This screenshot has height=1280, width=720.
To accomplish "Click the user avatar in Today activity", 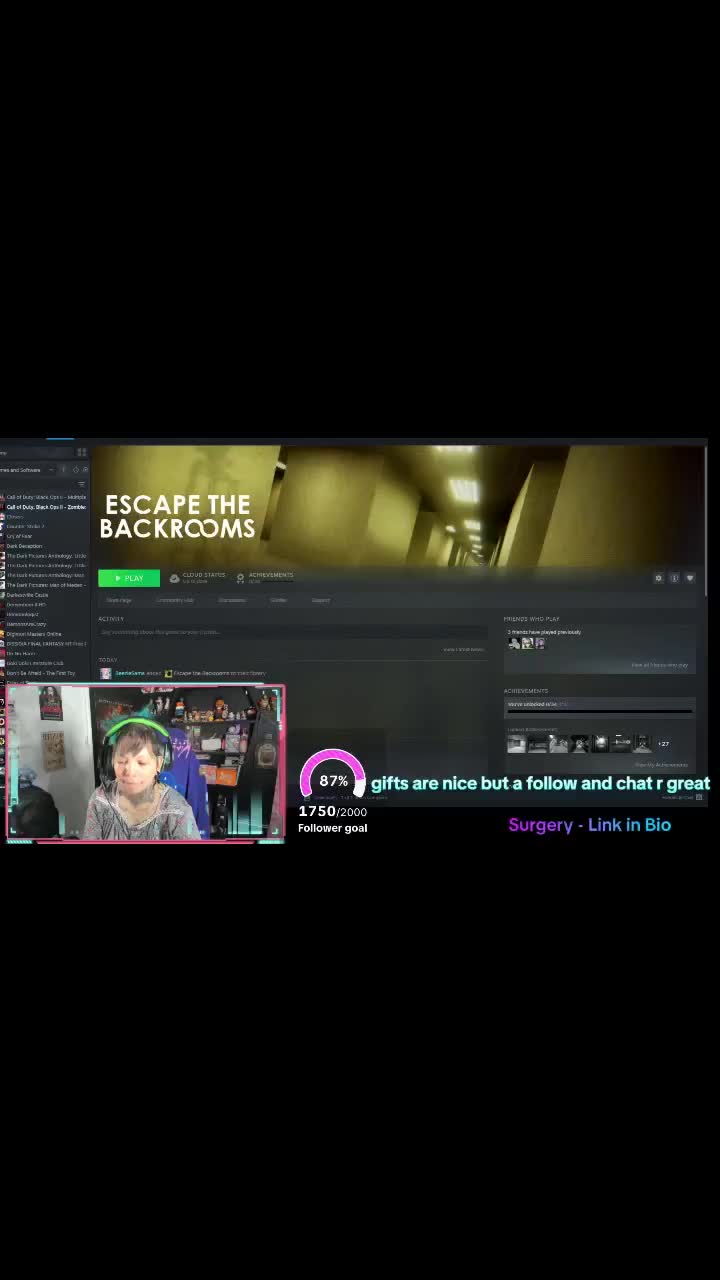I will 105,673.
